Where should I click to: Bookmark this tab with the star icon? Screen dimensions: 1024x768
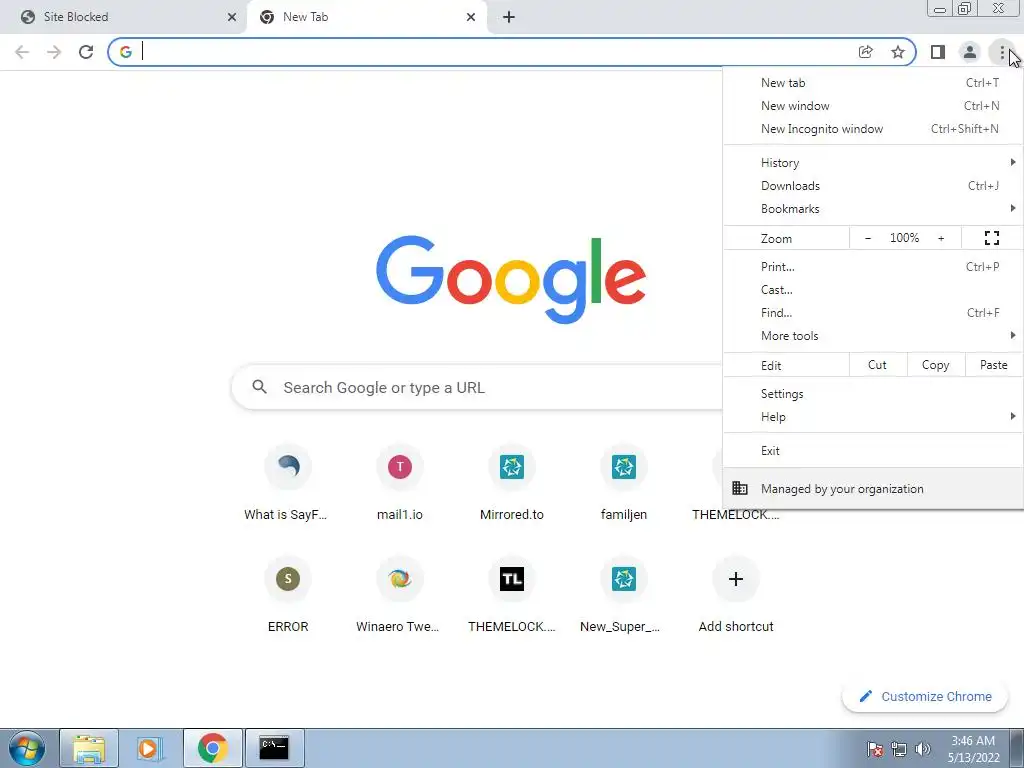point(898,52)
